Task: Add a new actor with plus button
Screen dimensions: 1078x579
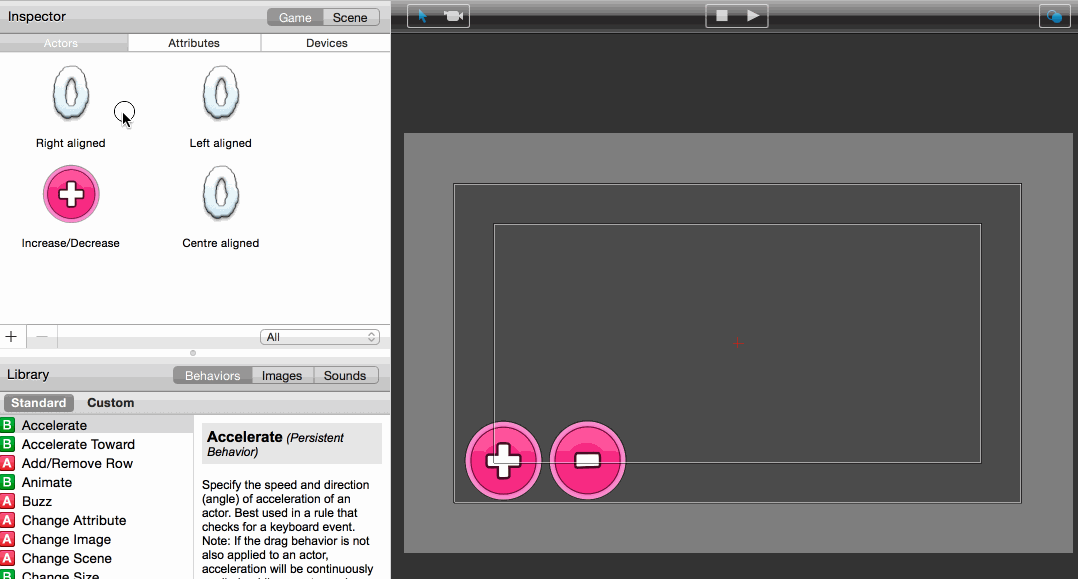Action: 12,337
